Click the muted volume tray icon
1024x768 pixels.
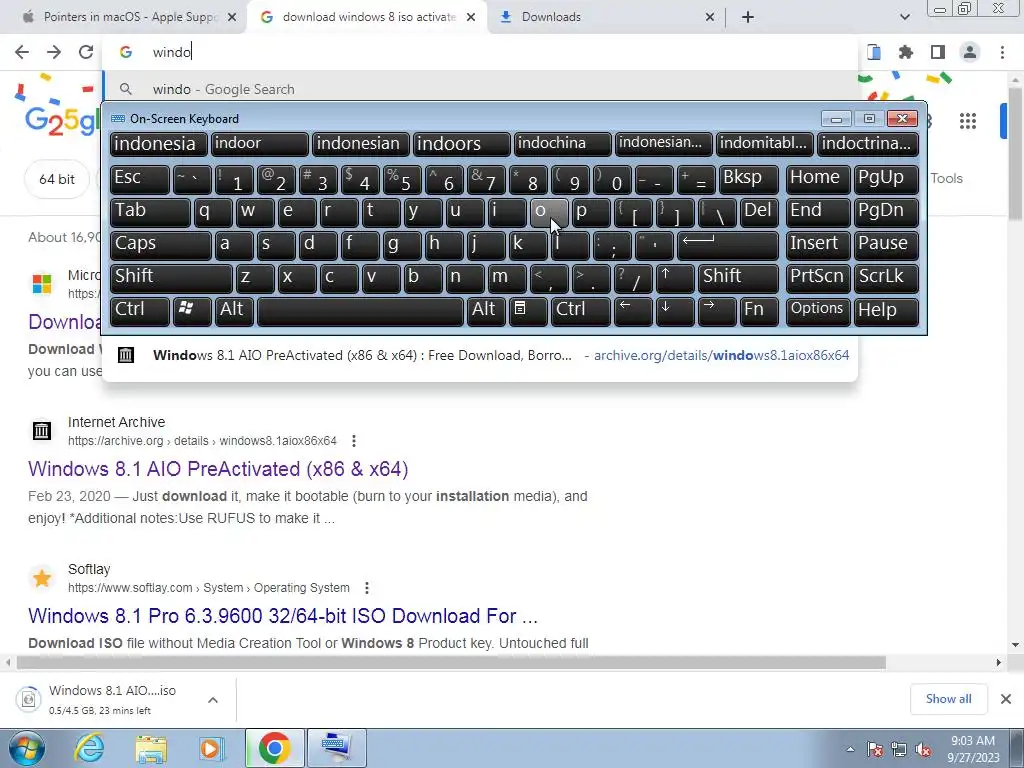[923, 750]
